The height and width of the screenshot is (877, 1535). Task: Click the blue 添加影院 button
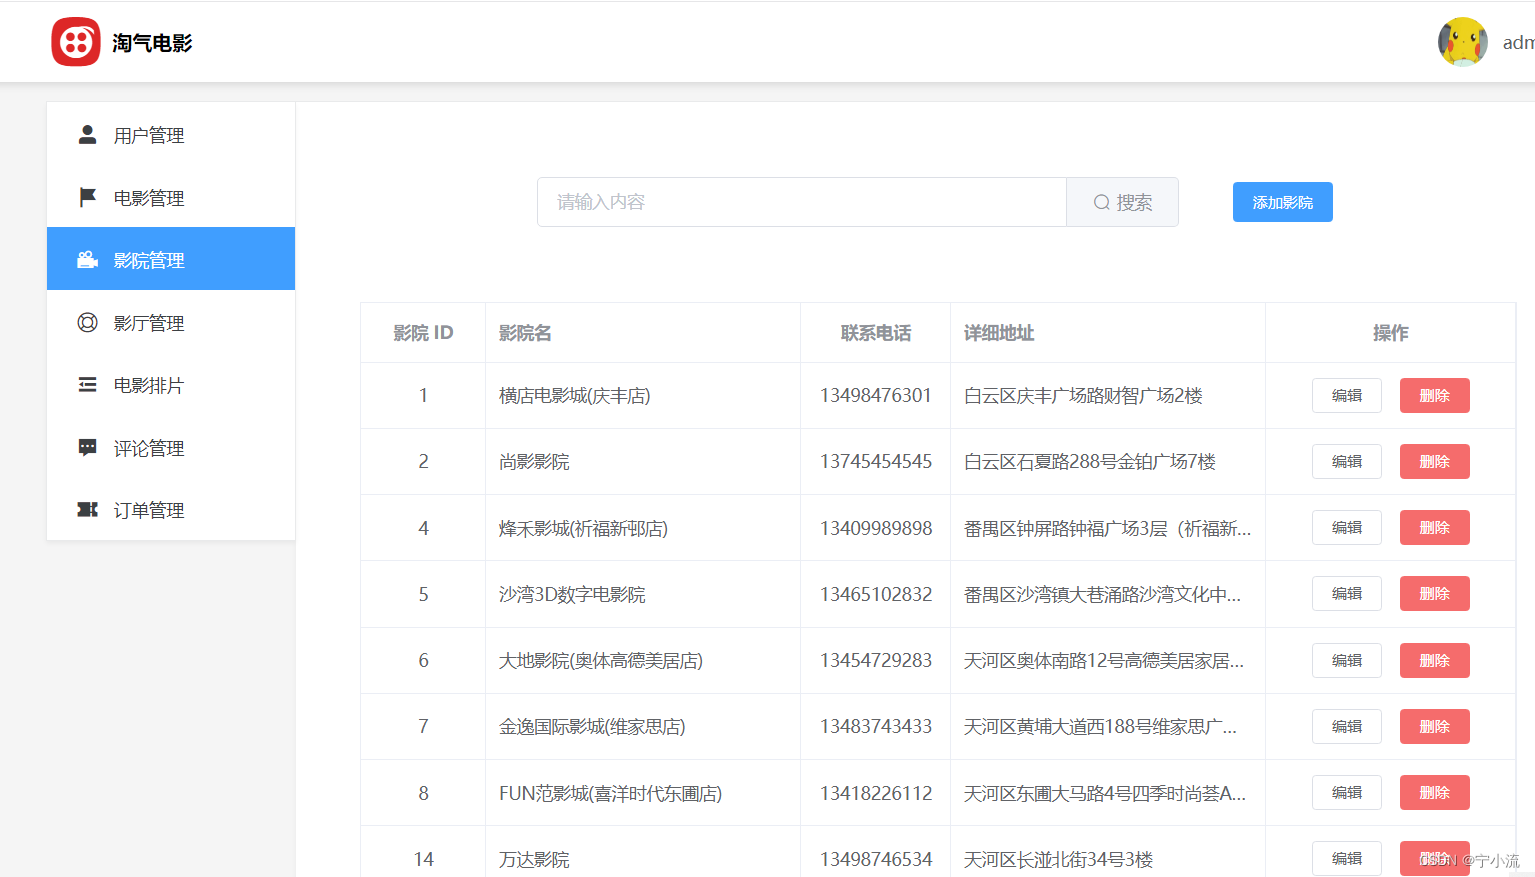[x=1282, y=202]
